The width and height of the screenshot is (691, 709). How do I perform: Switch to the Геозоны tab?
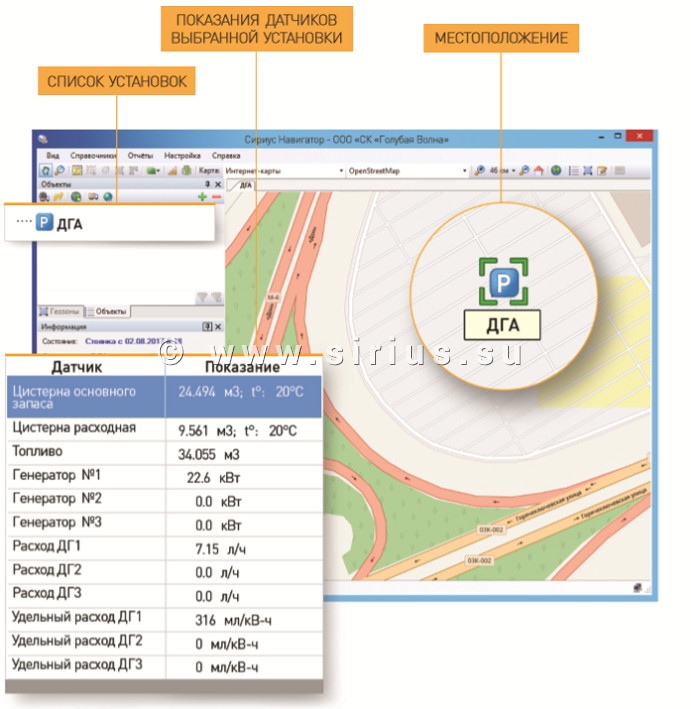click(x=60, y=312)
